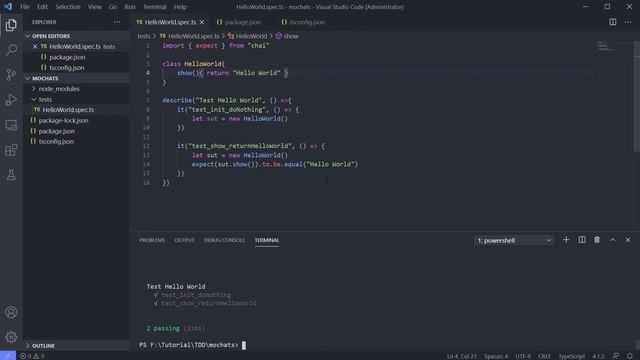
Task: Open the Edit menu
Action: point(42,7)
